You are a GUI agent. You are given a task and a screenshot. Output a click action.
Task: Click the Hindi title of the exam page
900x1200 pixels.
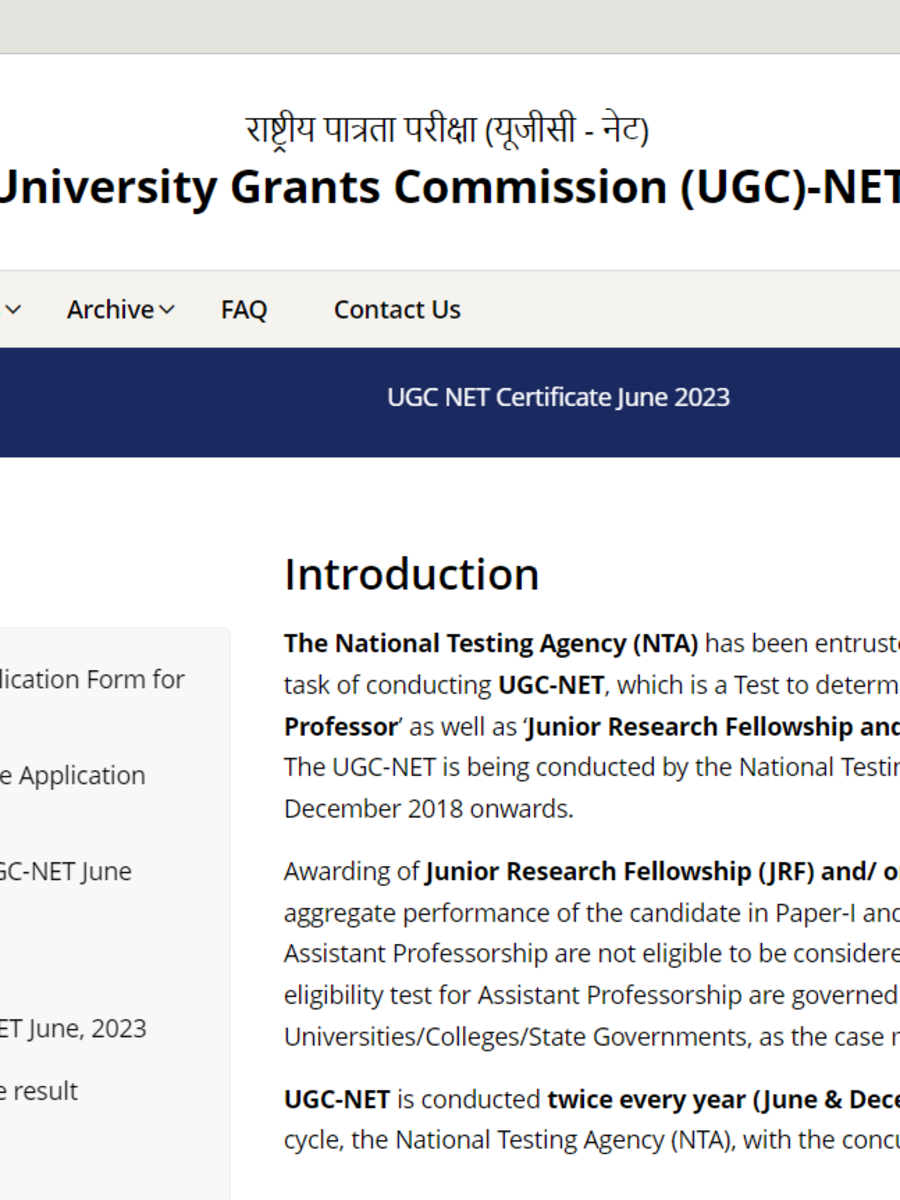pyautogui.click(x=448, y=127)
